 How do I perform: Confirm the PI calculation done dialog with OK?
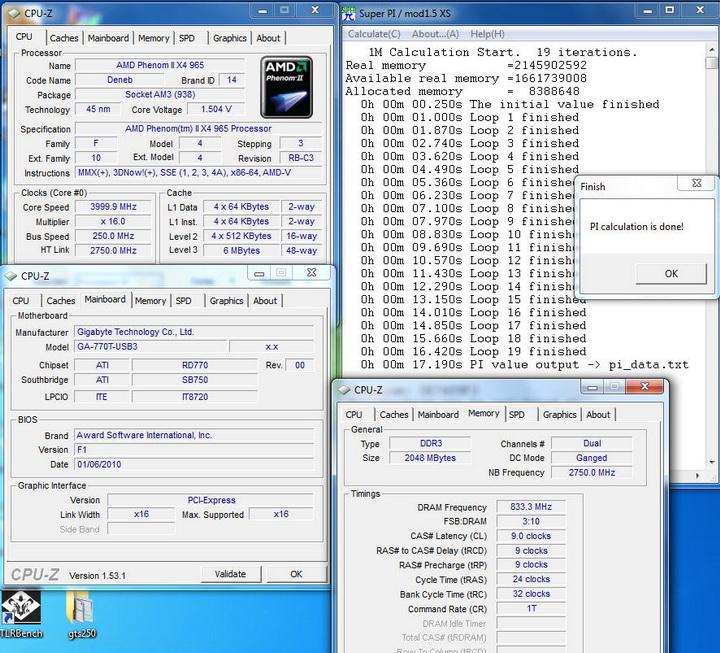(x=671, y=274)
